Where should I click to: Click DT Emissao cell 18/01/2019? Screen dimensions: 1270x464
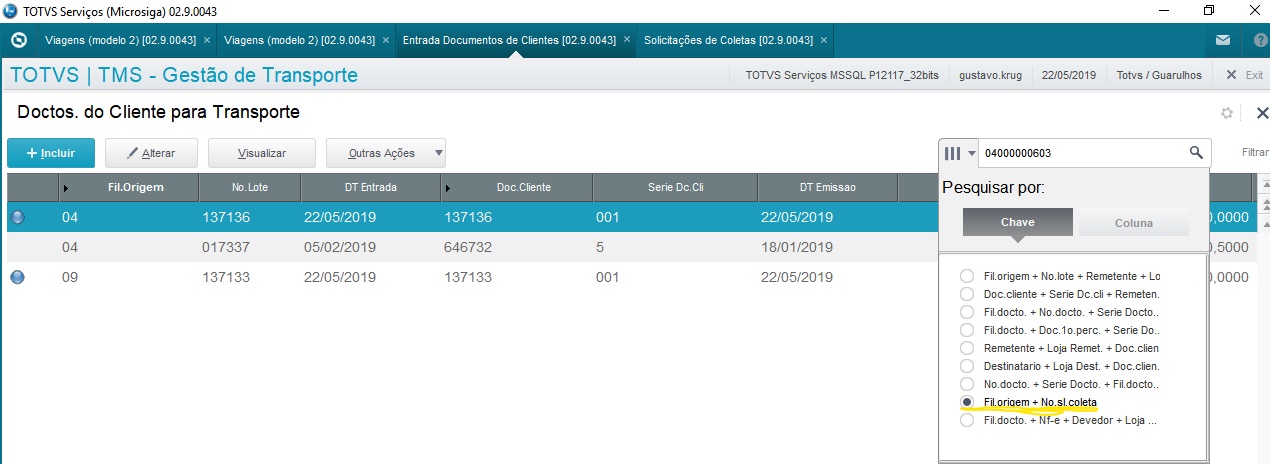(x=796, y=247)
